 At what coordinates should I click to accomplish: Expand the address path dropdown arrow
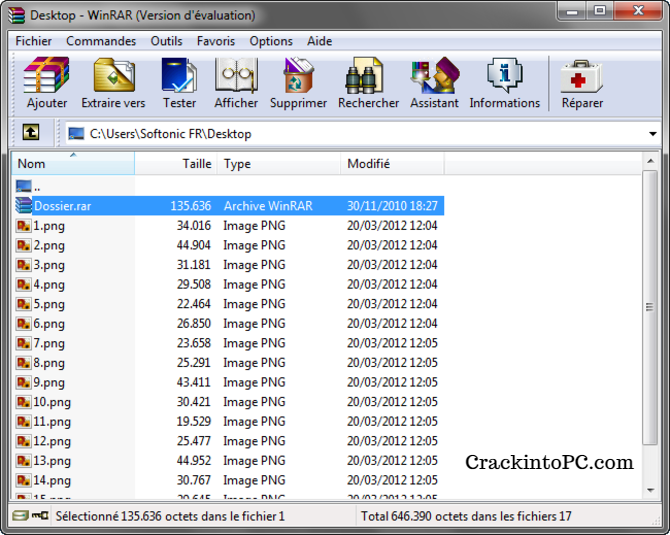pyautogui.click(x=652, y=134)
